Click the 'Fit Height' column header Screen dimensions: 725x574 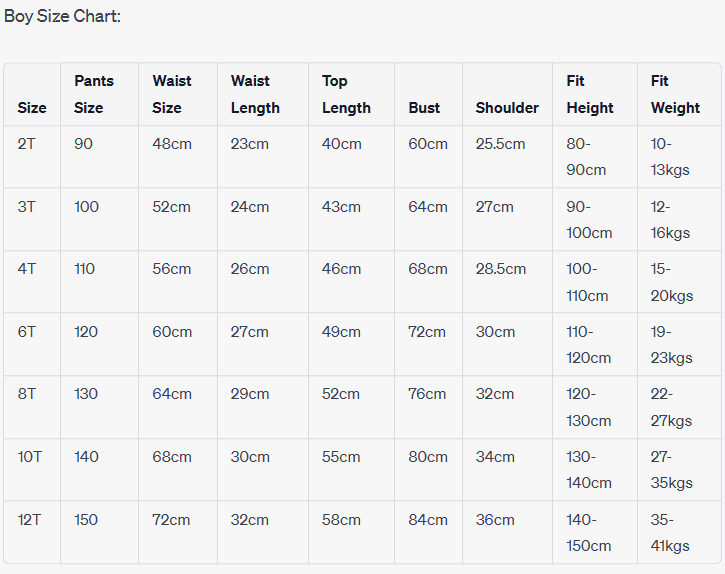pyautogui.click(x=590, y=94)
